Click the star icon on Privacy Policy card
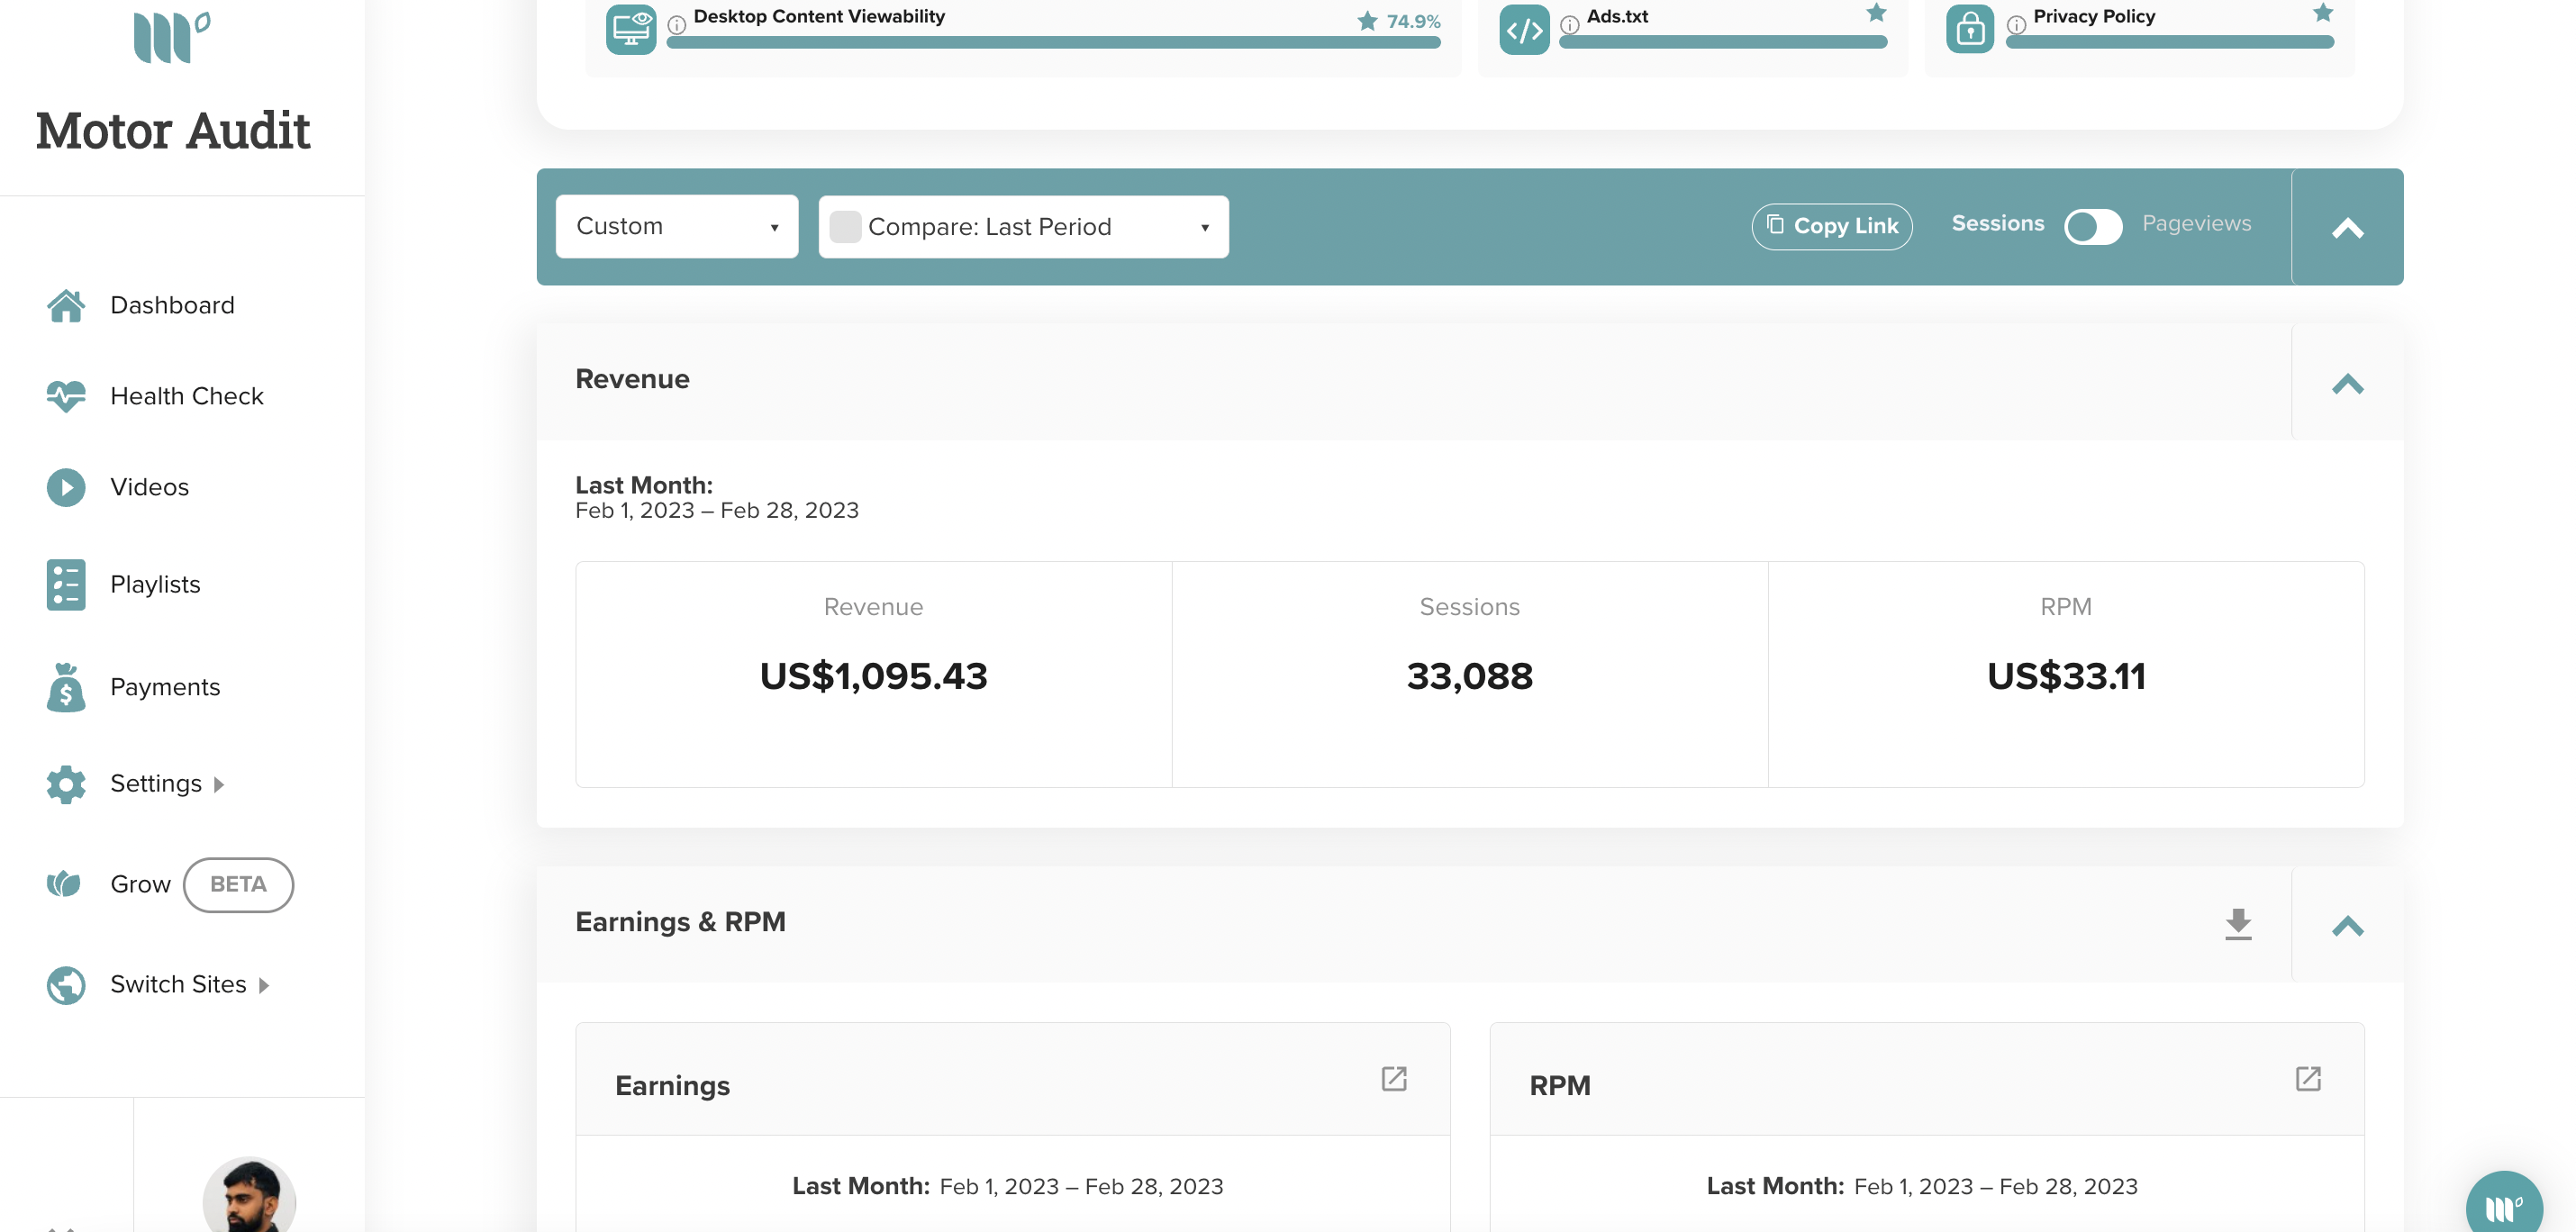 tap(2323, 13)
